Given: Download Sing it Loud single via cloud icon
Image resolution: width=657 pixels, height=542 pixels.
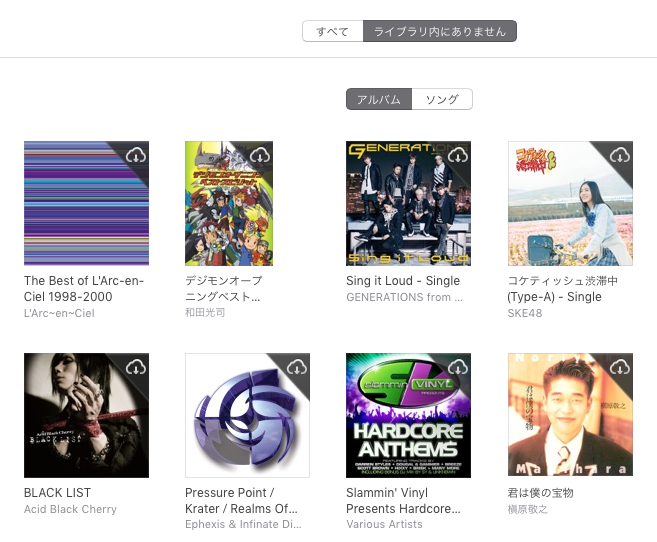Looking at the screenshot, I should (458, 155).
